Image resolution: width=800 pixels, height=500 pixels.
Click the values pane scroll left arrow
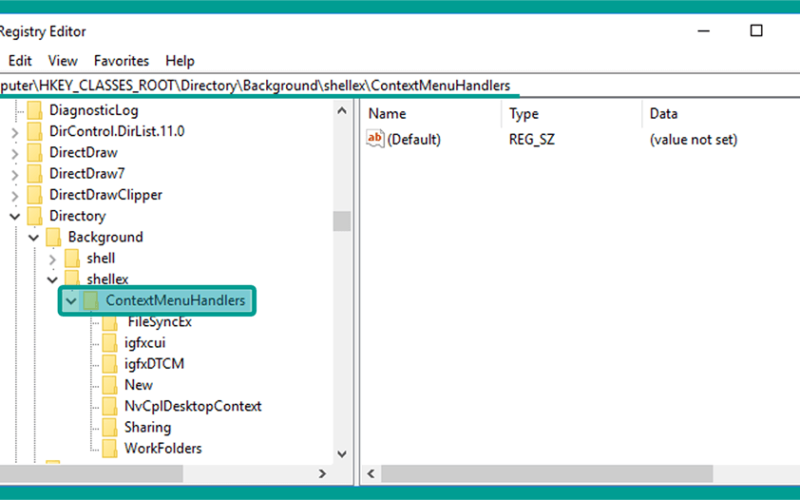pos(371,474)
